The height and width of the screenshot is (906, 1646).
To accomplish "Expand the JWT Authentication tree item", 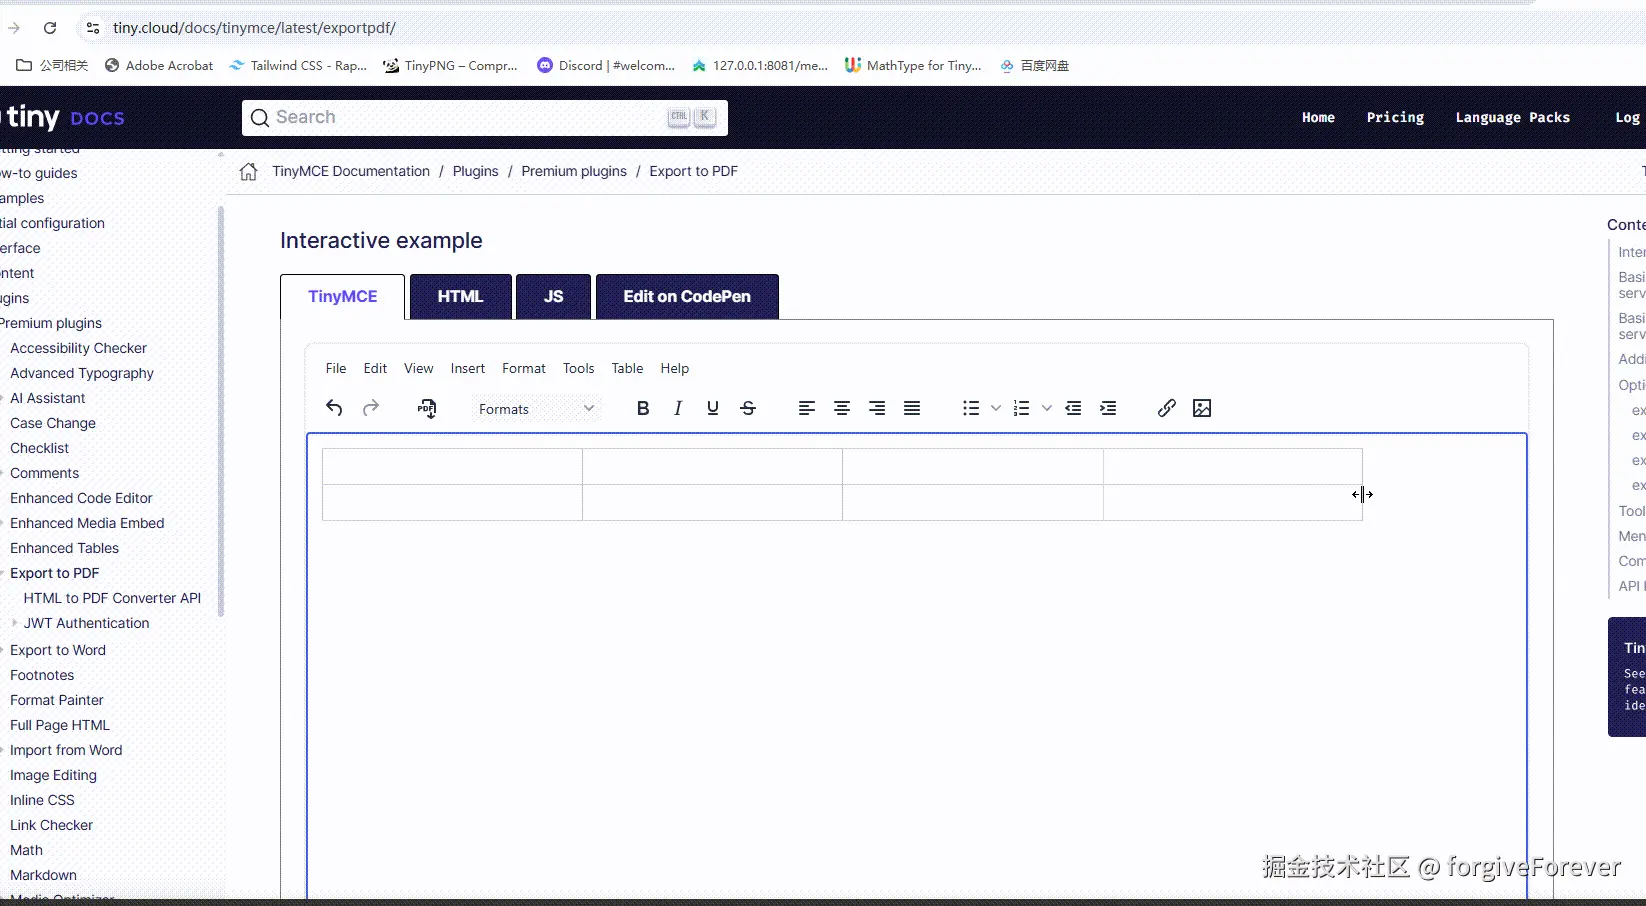I will tap(15, 623).
